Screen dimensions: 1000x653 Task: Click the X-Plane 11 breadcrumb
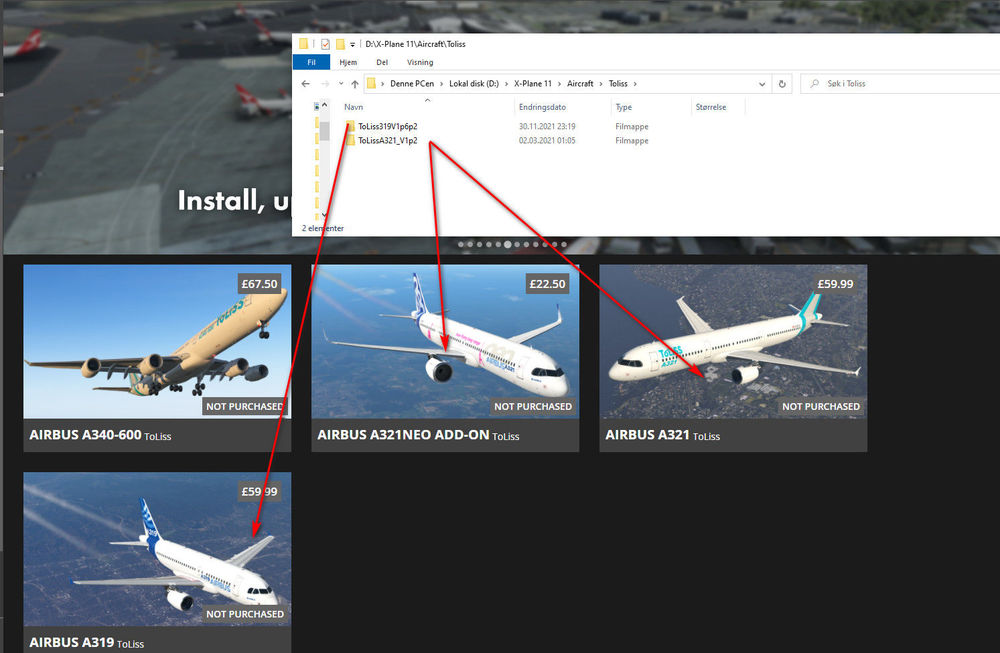[534, 84]
